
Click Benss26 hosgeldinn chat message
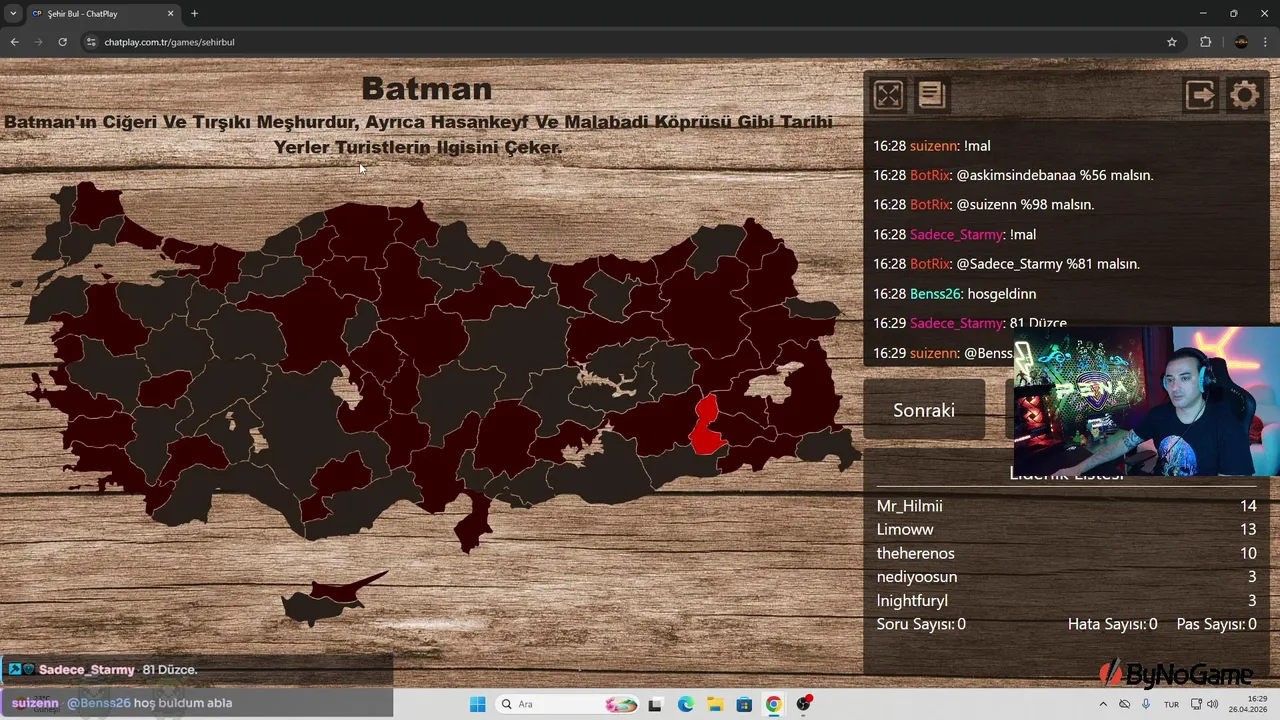(954, 294)
